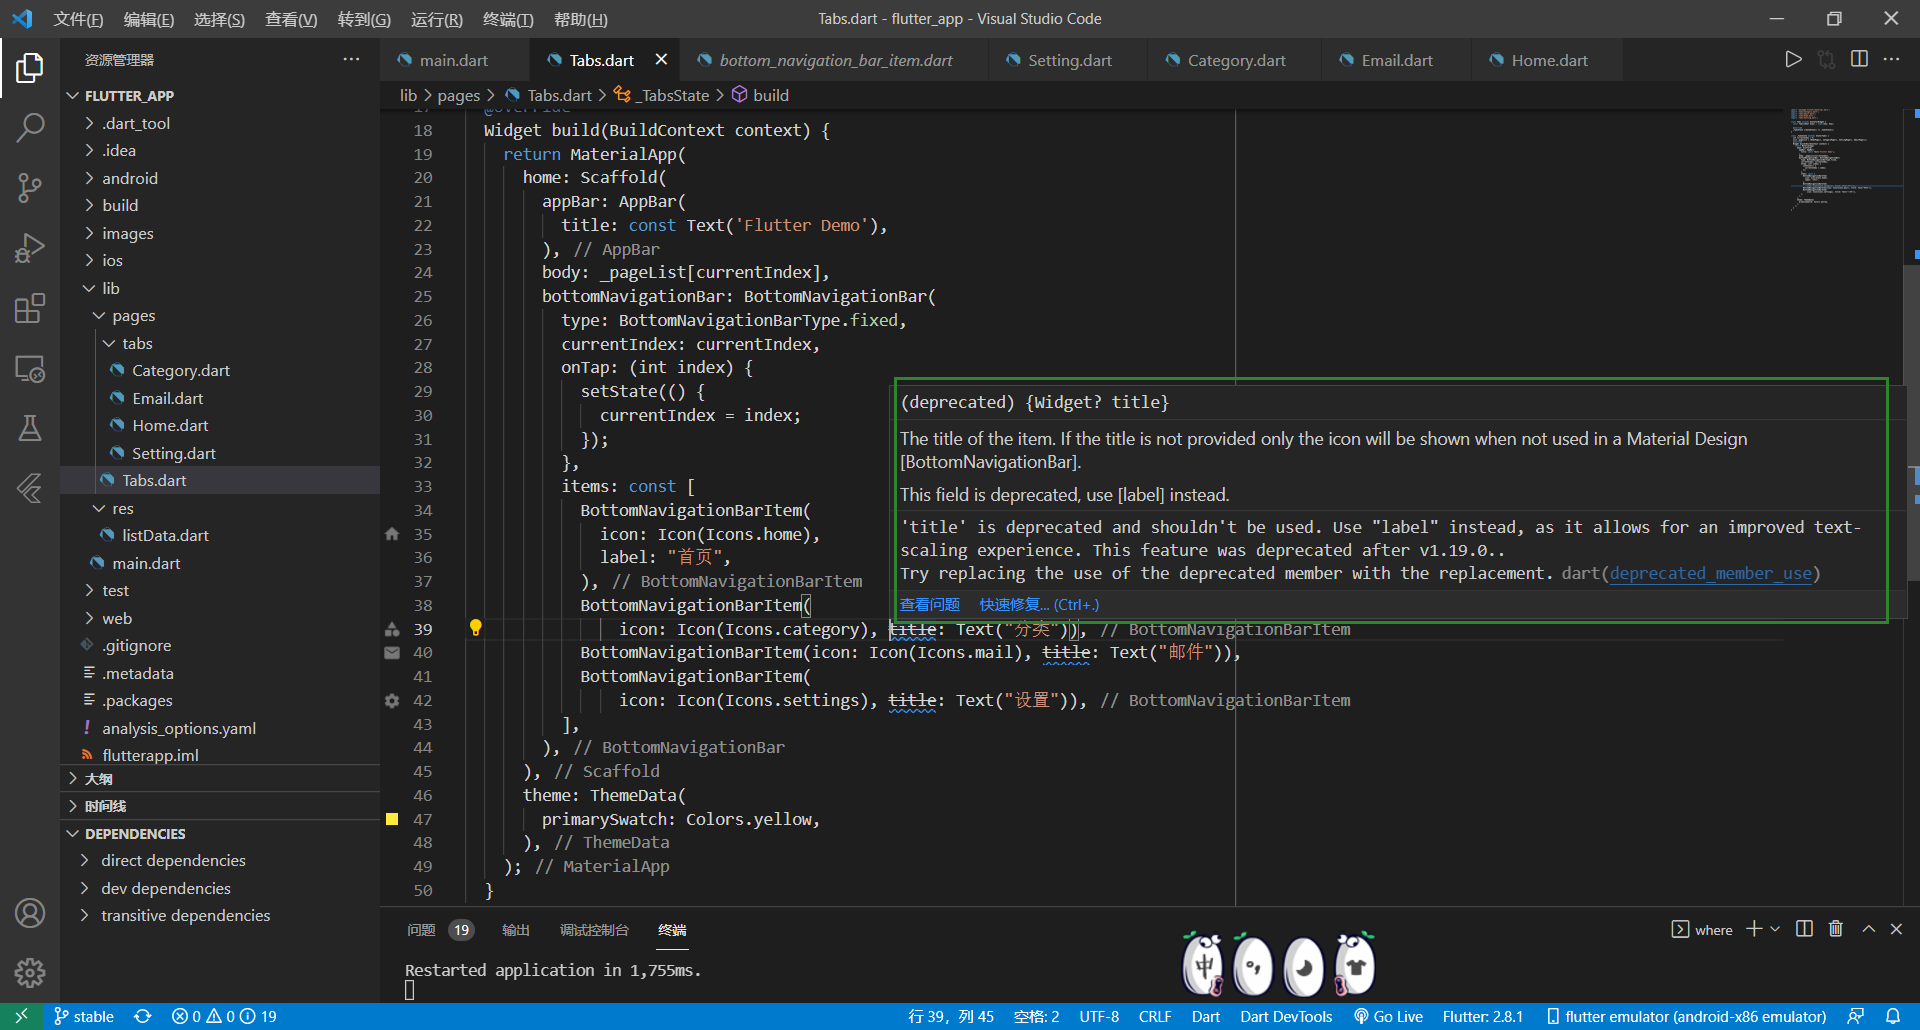This screenshot has width=1920, height=1030.
Task: Click the CRLF line ending indicator
Action: [1155, 1016]
